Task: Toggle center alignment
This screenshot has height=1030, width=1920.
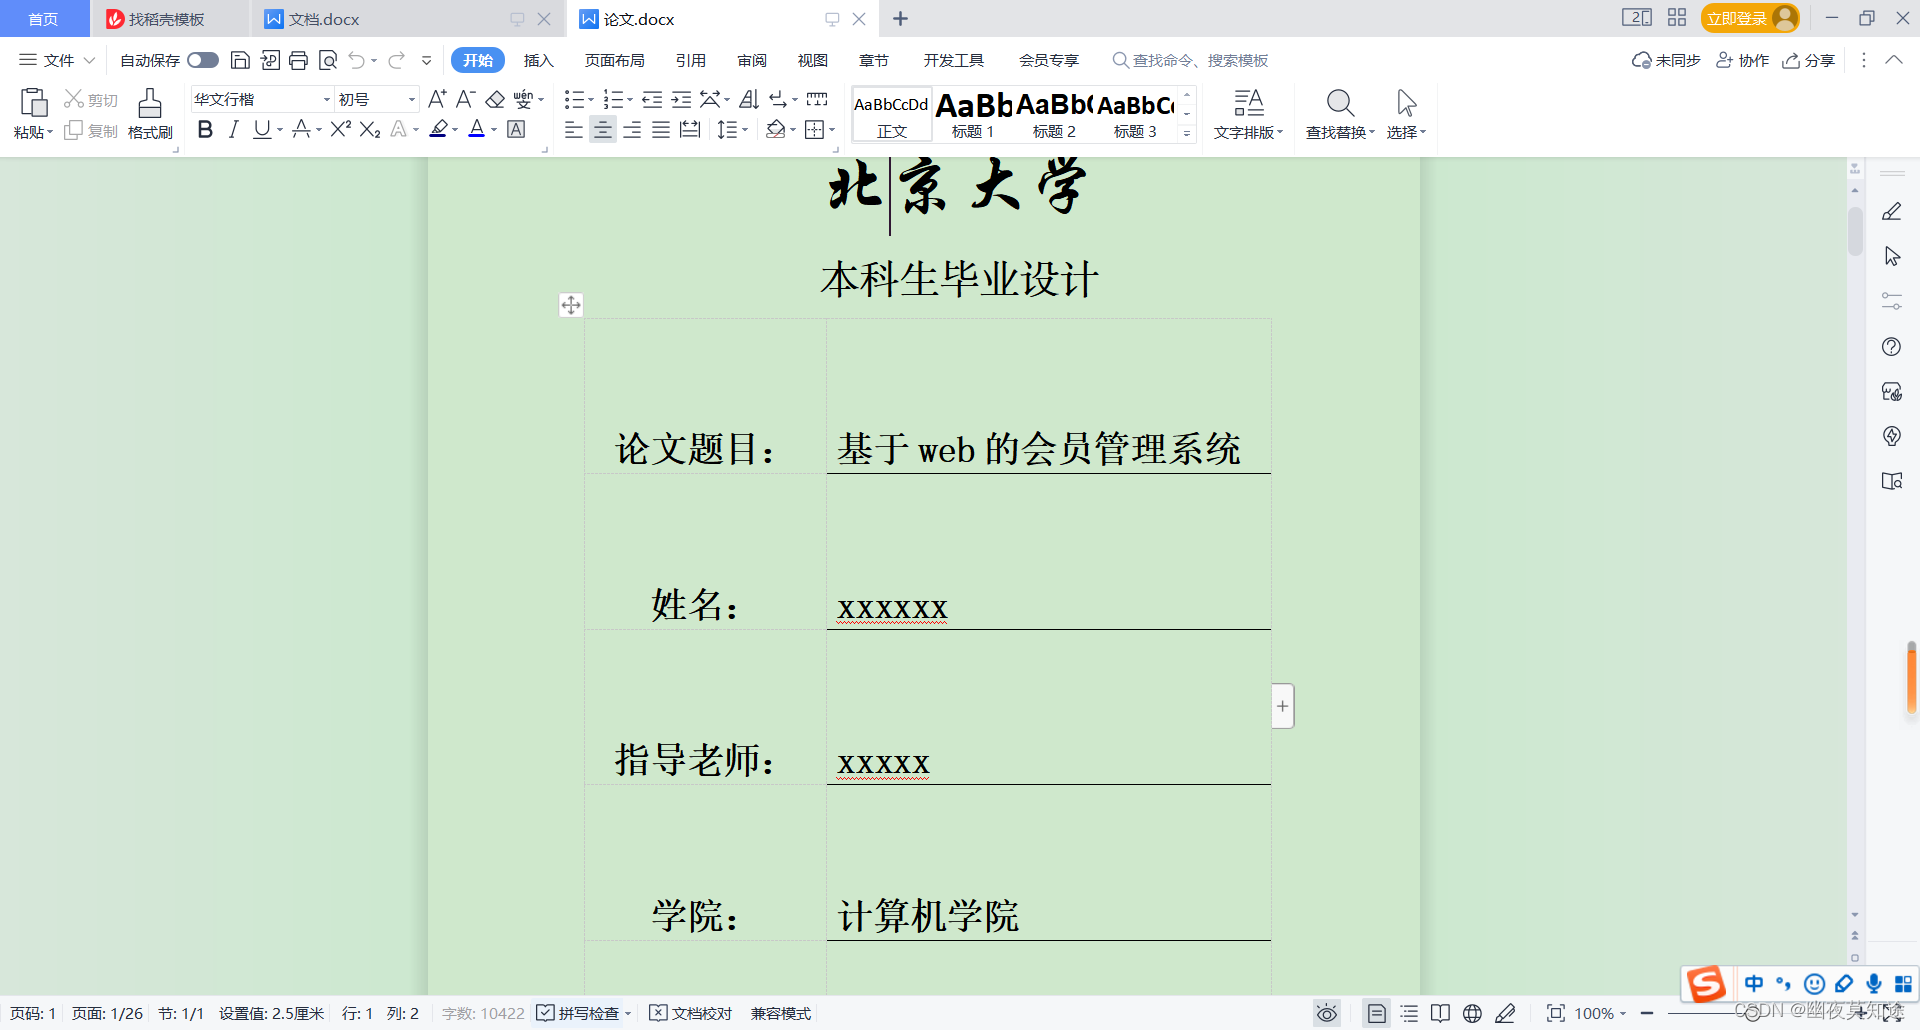Action: coord(603,129)
